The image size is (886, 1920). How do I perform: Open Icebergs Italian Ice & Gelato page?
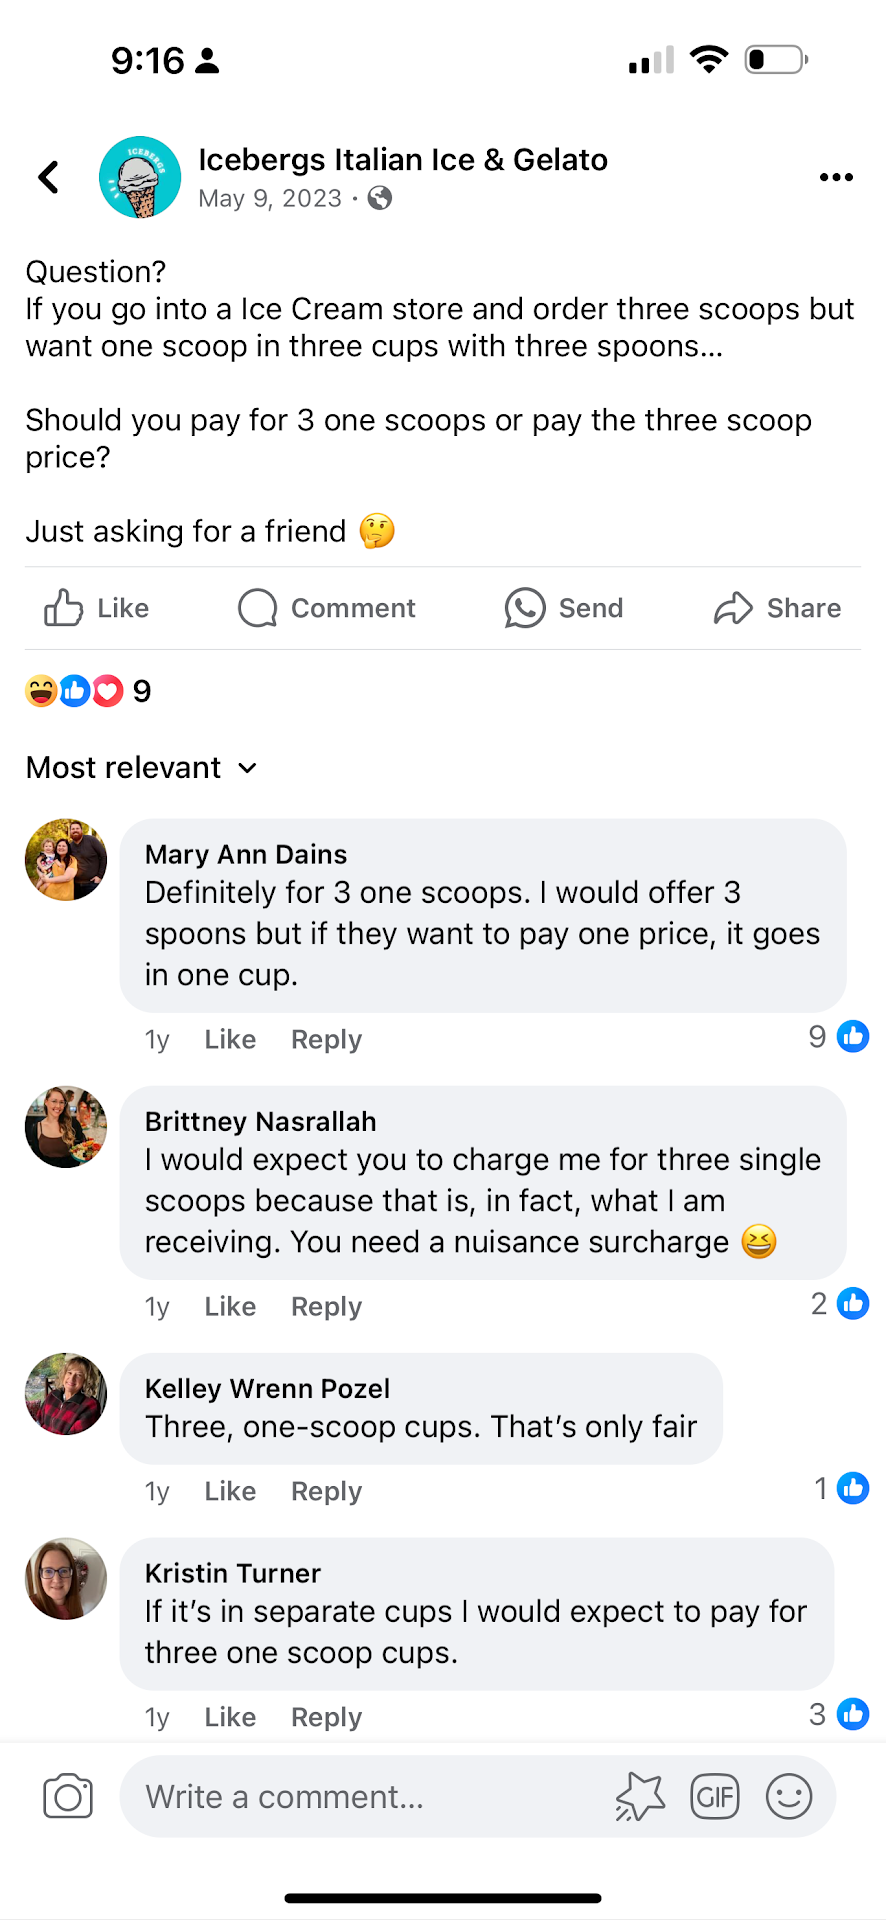click(x=402, y=160)
